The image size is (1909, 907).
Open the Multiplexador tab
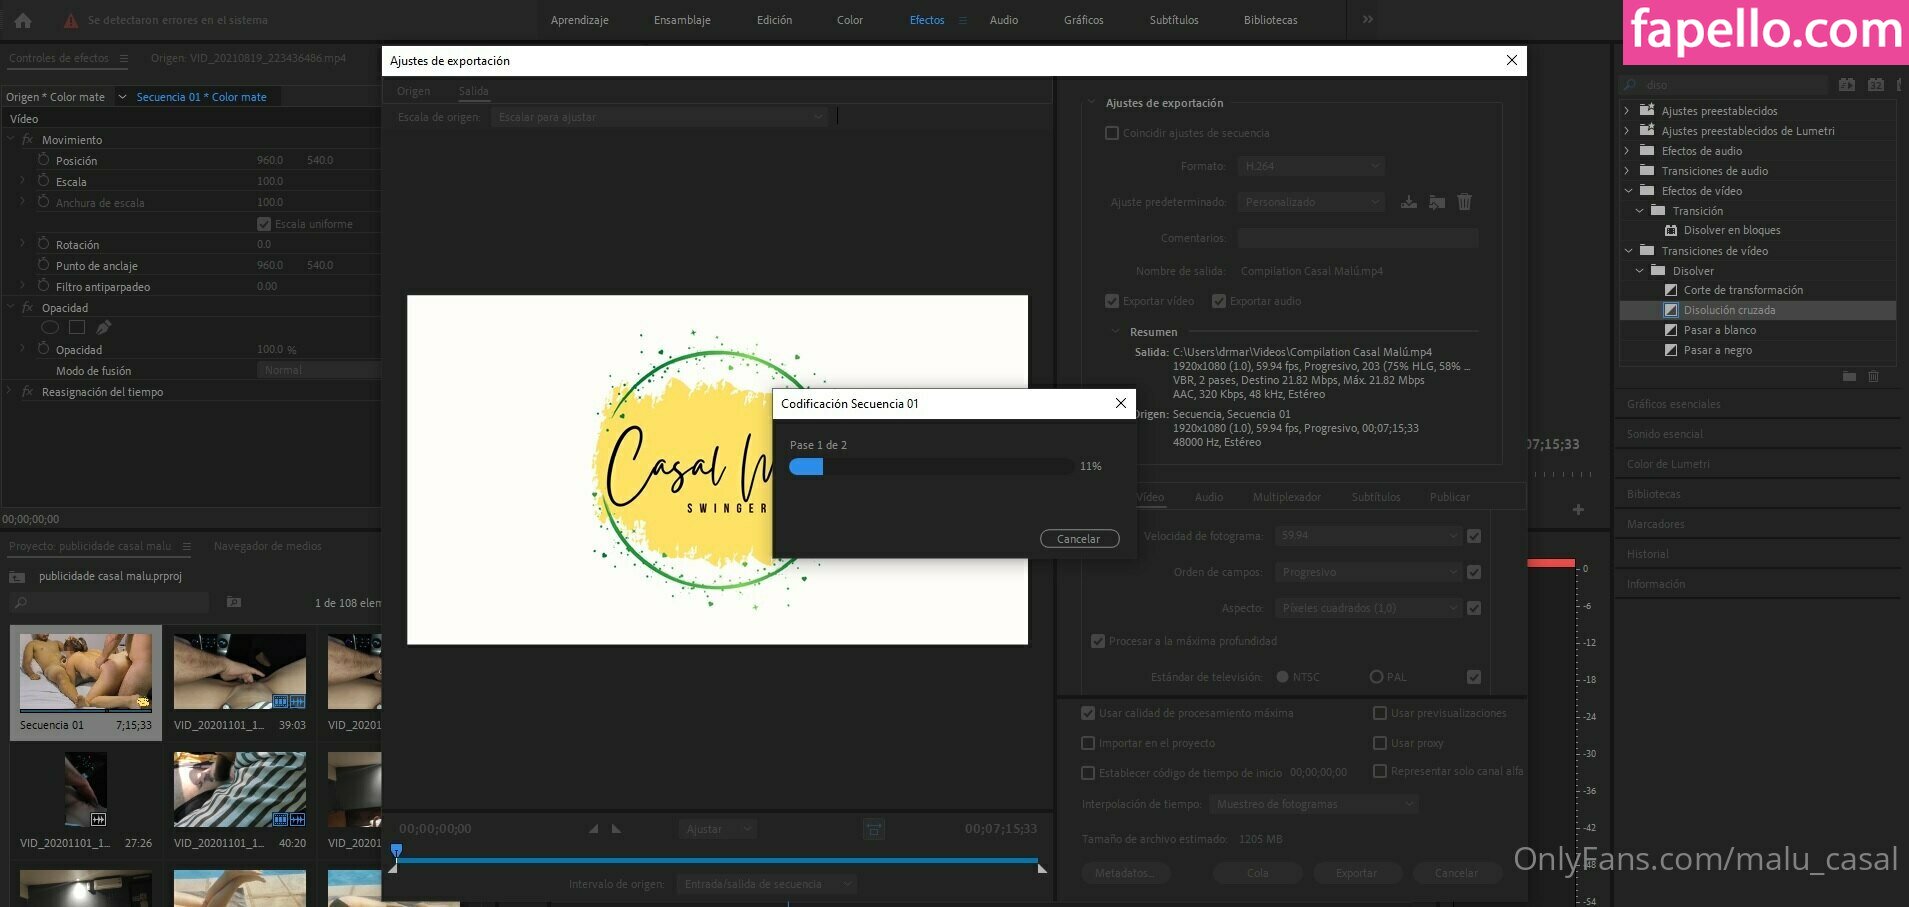tap(1287, 497)
